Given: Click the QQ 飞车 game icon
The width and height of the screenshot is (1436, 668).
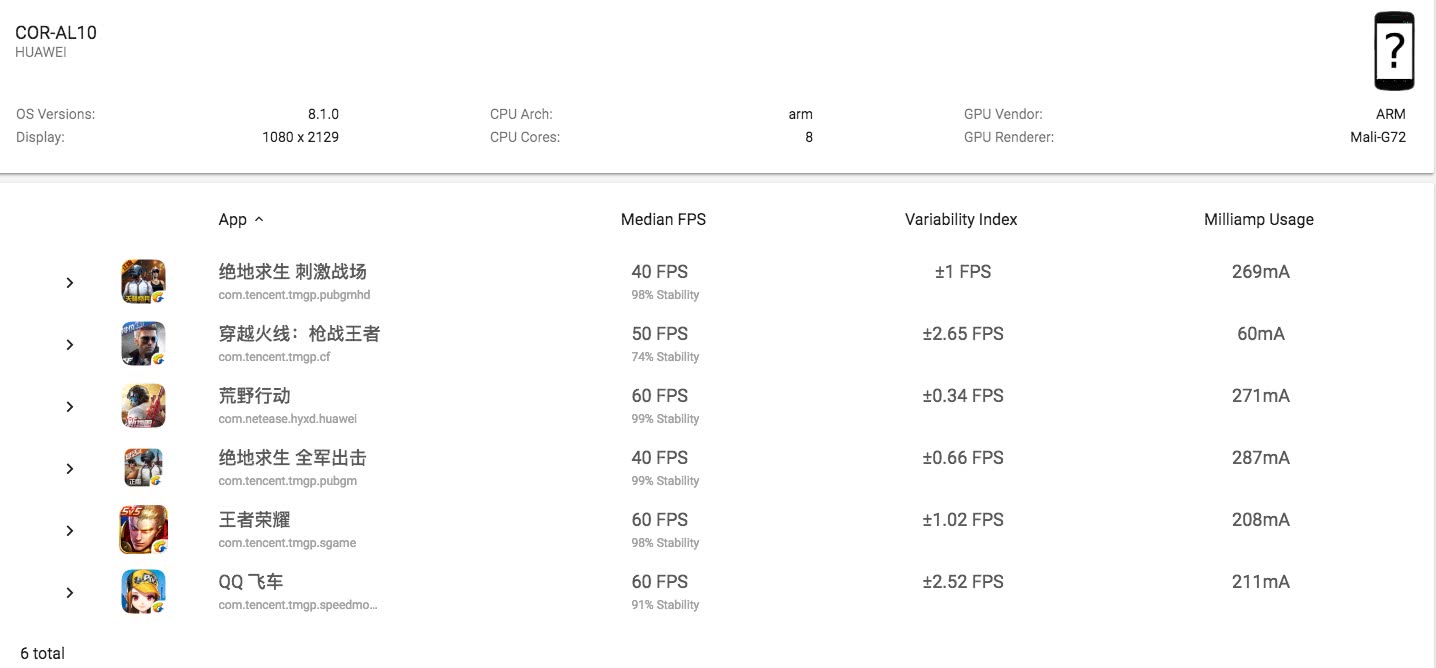Looking at the screenshot, I should [x=143, y=591].
